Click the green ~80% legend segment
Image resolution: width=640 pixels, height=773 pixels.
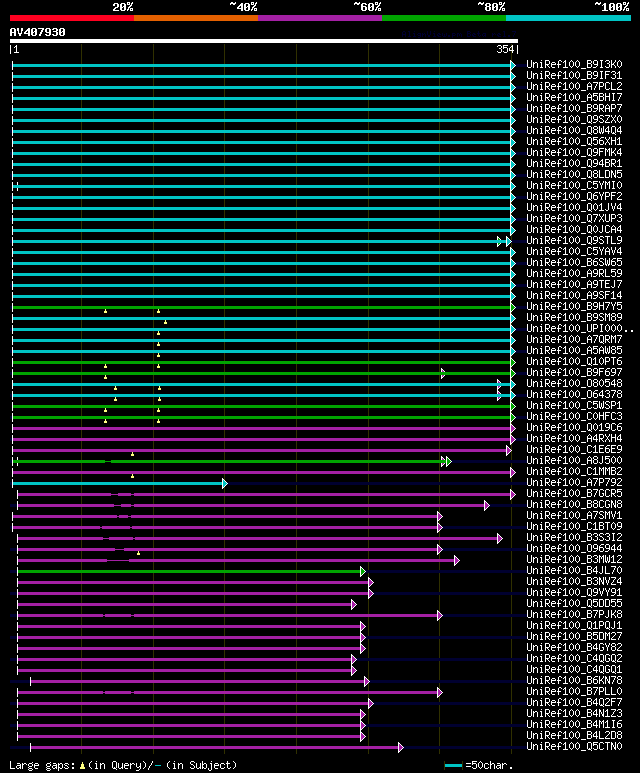[x=444, y=18]
